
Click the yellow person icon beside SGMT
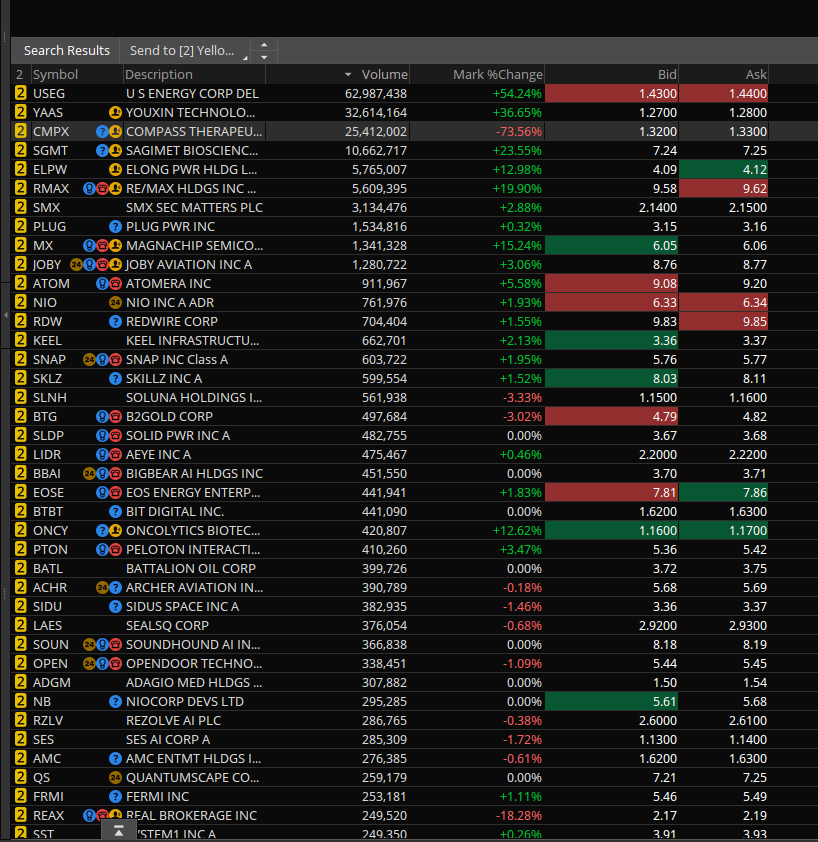(115, 151)
